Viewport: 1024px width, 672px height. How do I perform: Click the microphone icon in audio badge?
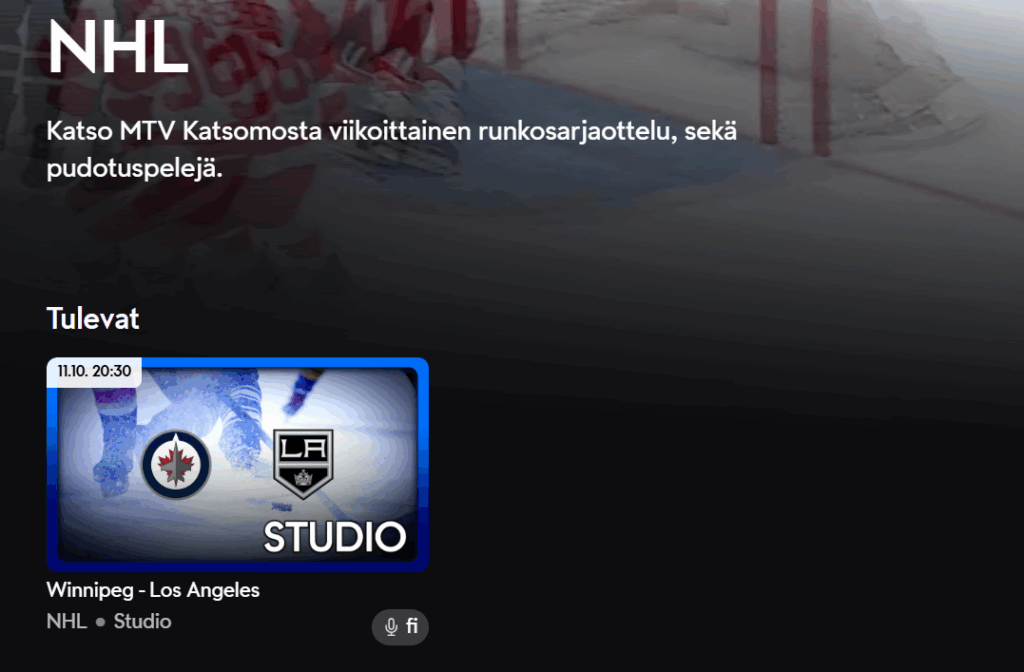pyautogui.click(x=391, y=627)
